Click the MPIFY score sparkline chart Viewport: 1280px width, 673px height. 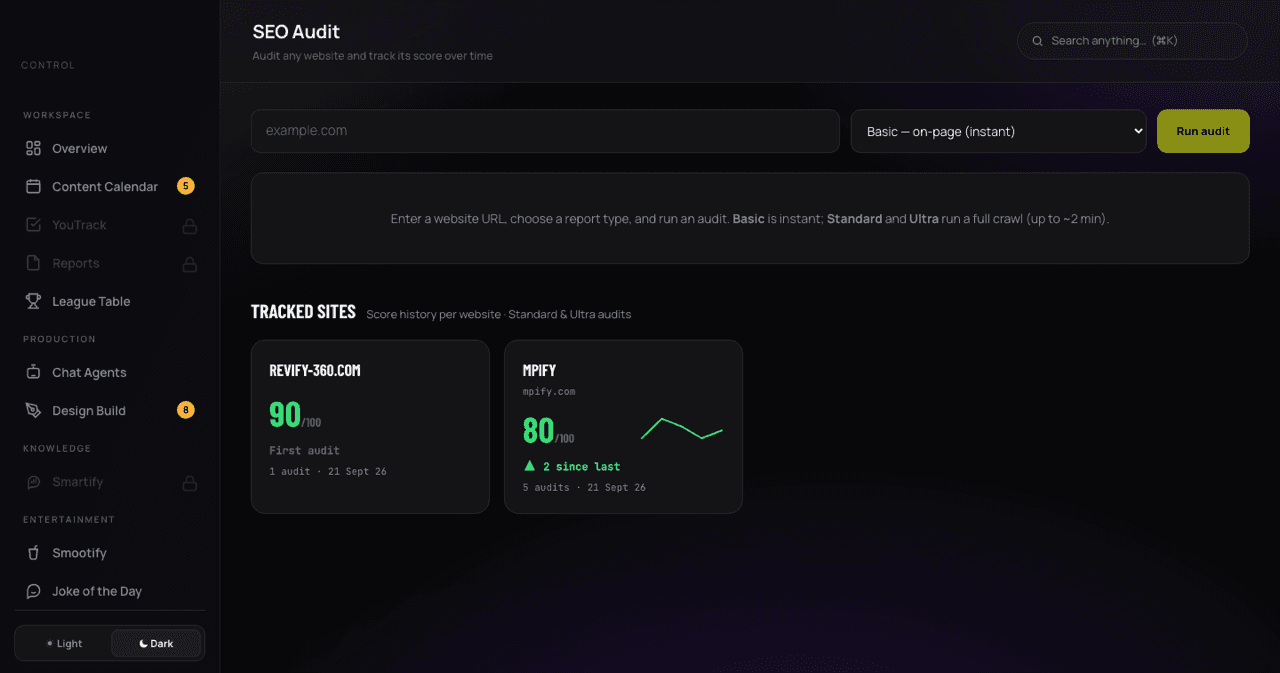(x=682, y=429)
